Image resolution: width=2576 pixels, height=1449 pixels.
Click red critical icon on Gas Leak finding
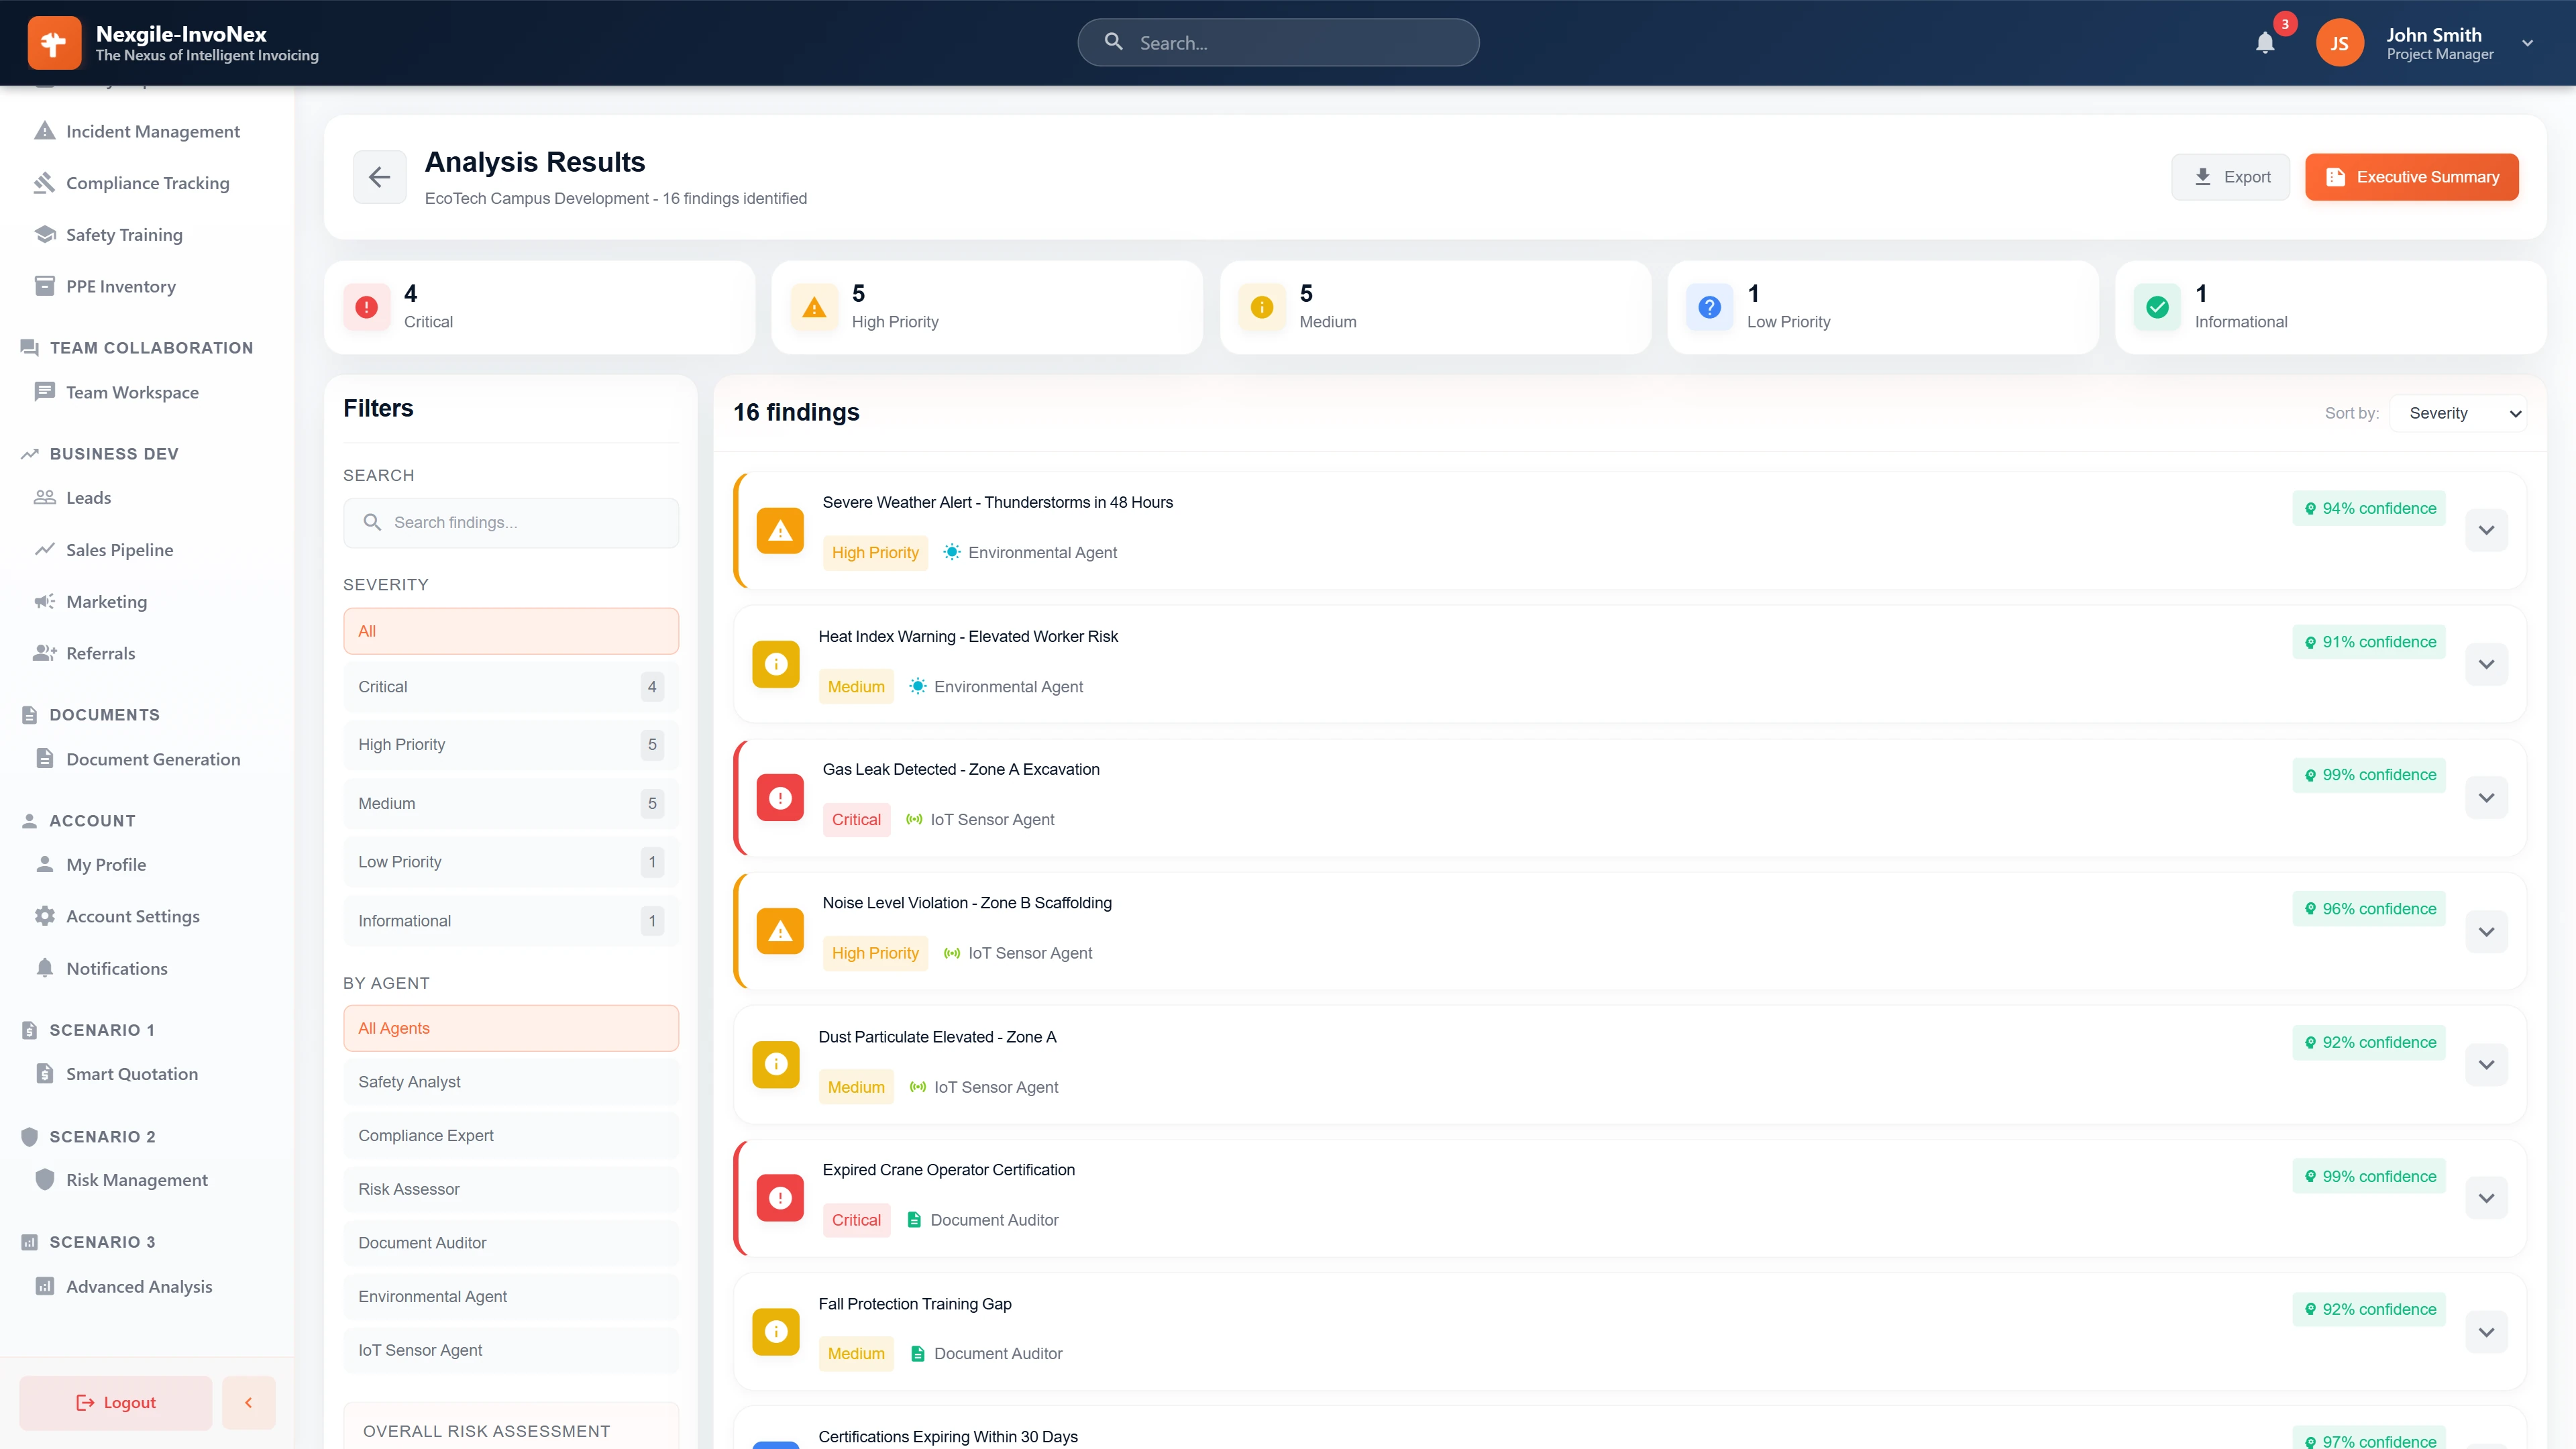780,797
